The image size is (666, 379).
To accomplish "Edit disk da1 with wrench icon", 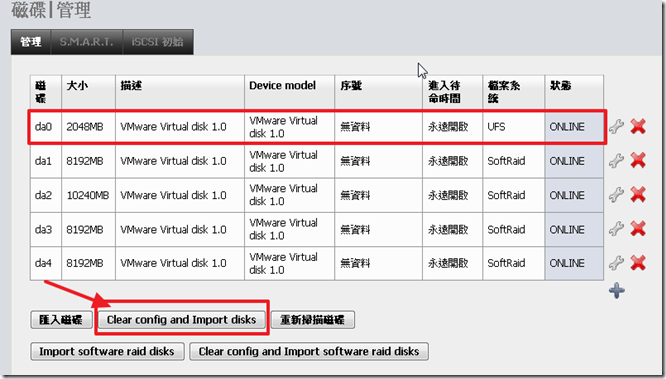I will pyautogui.click(x=616, y=161).
